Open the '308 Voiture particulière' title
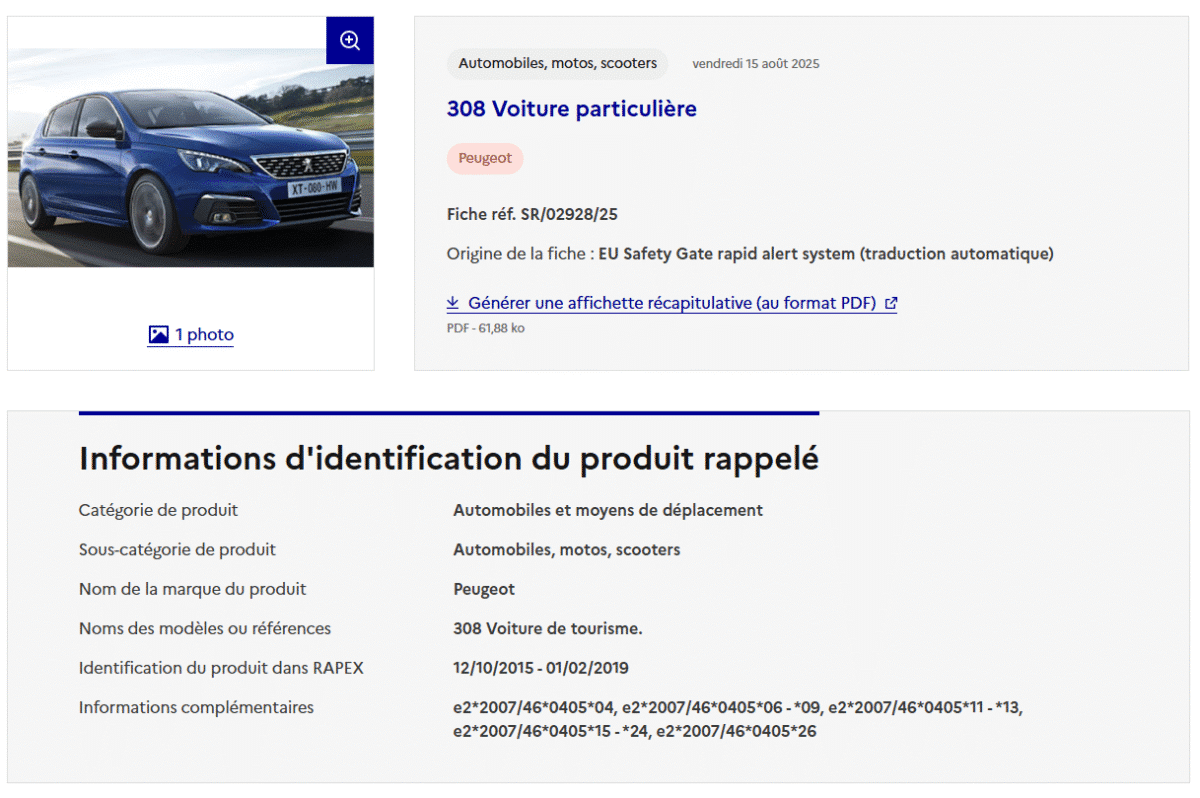 coord(572,109)
